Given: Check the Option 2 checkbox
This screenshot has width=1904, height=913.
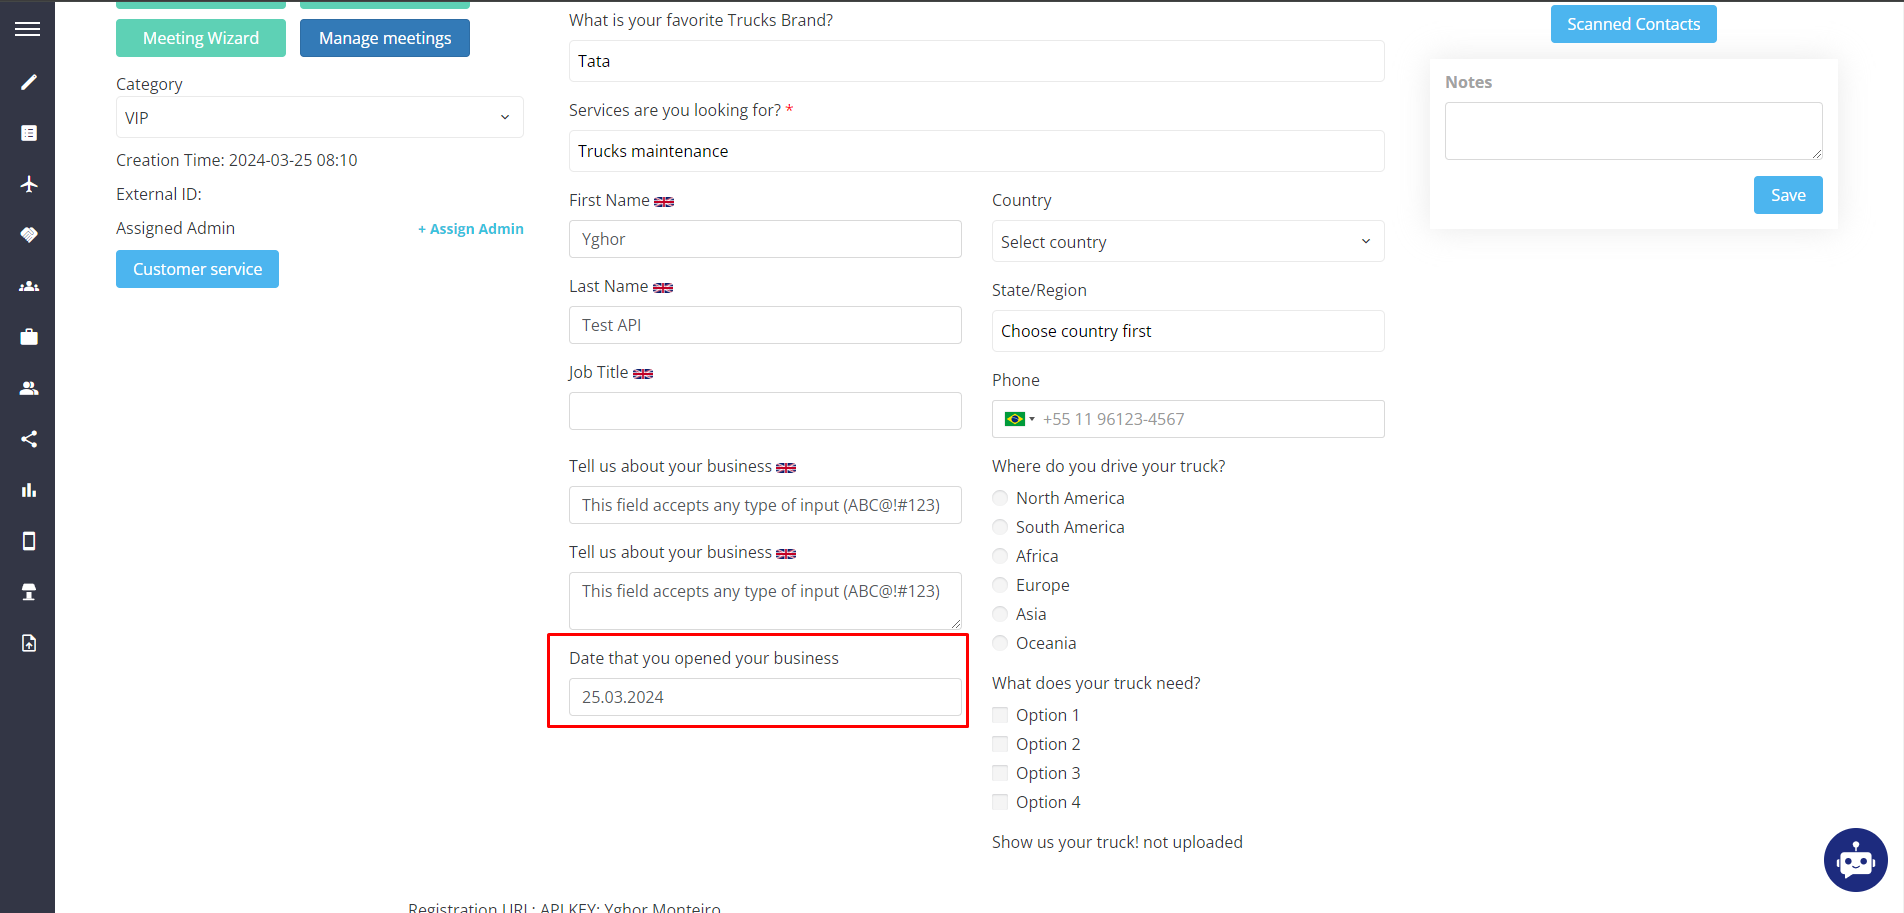Looking at the screenshot, I should (1000, 744).
